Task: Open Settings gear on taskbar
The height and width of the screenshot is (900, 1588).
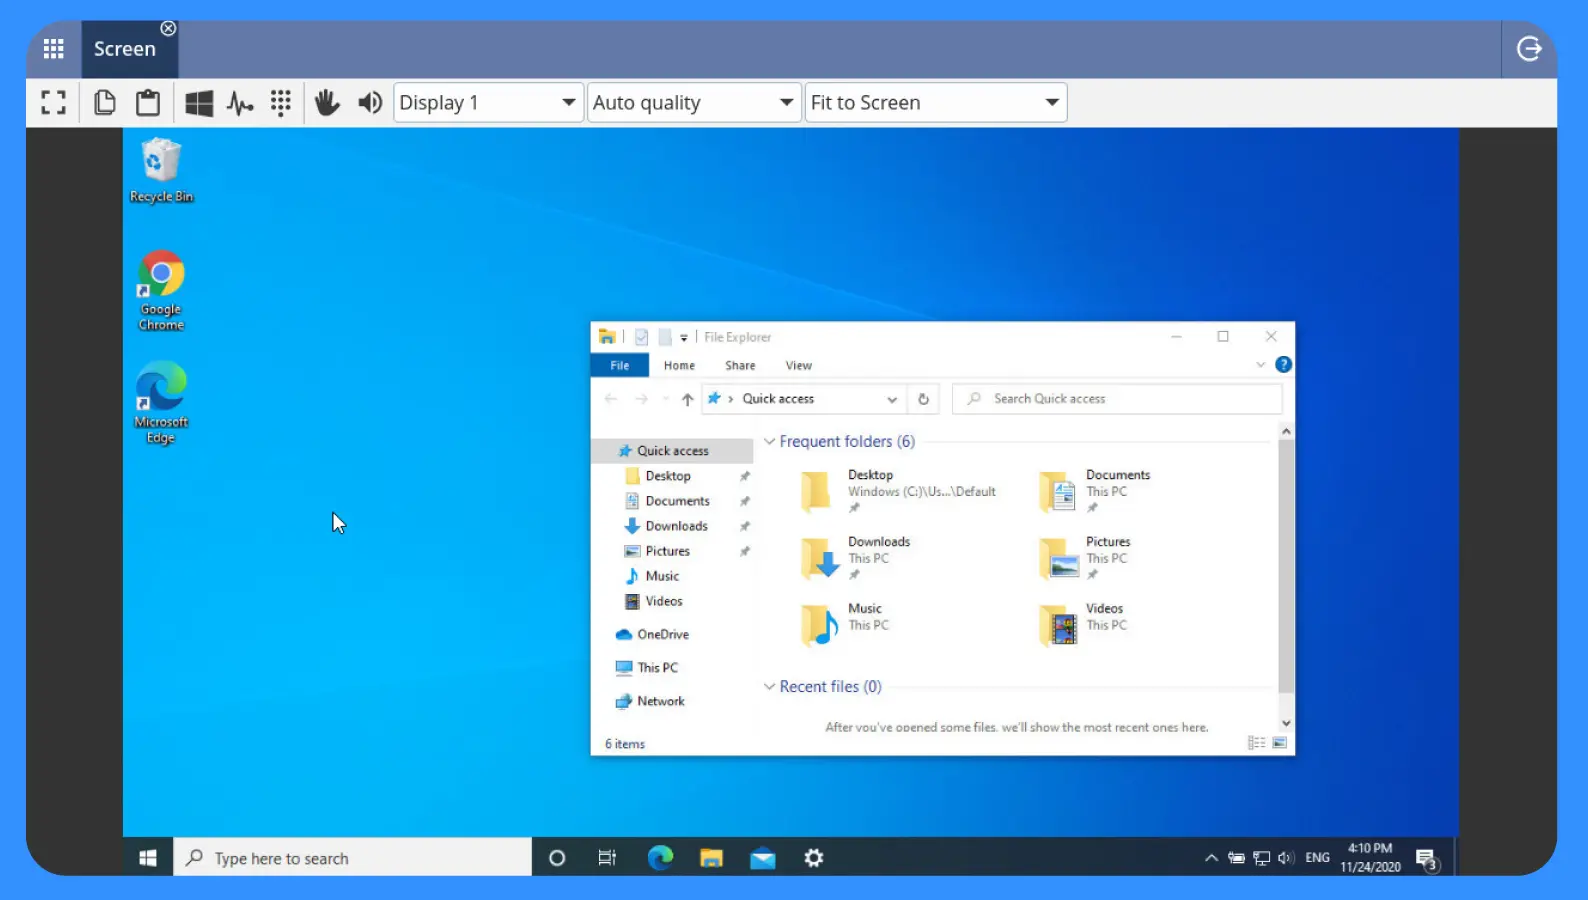Action: [x=814, y=858]
